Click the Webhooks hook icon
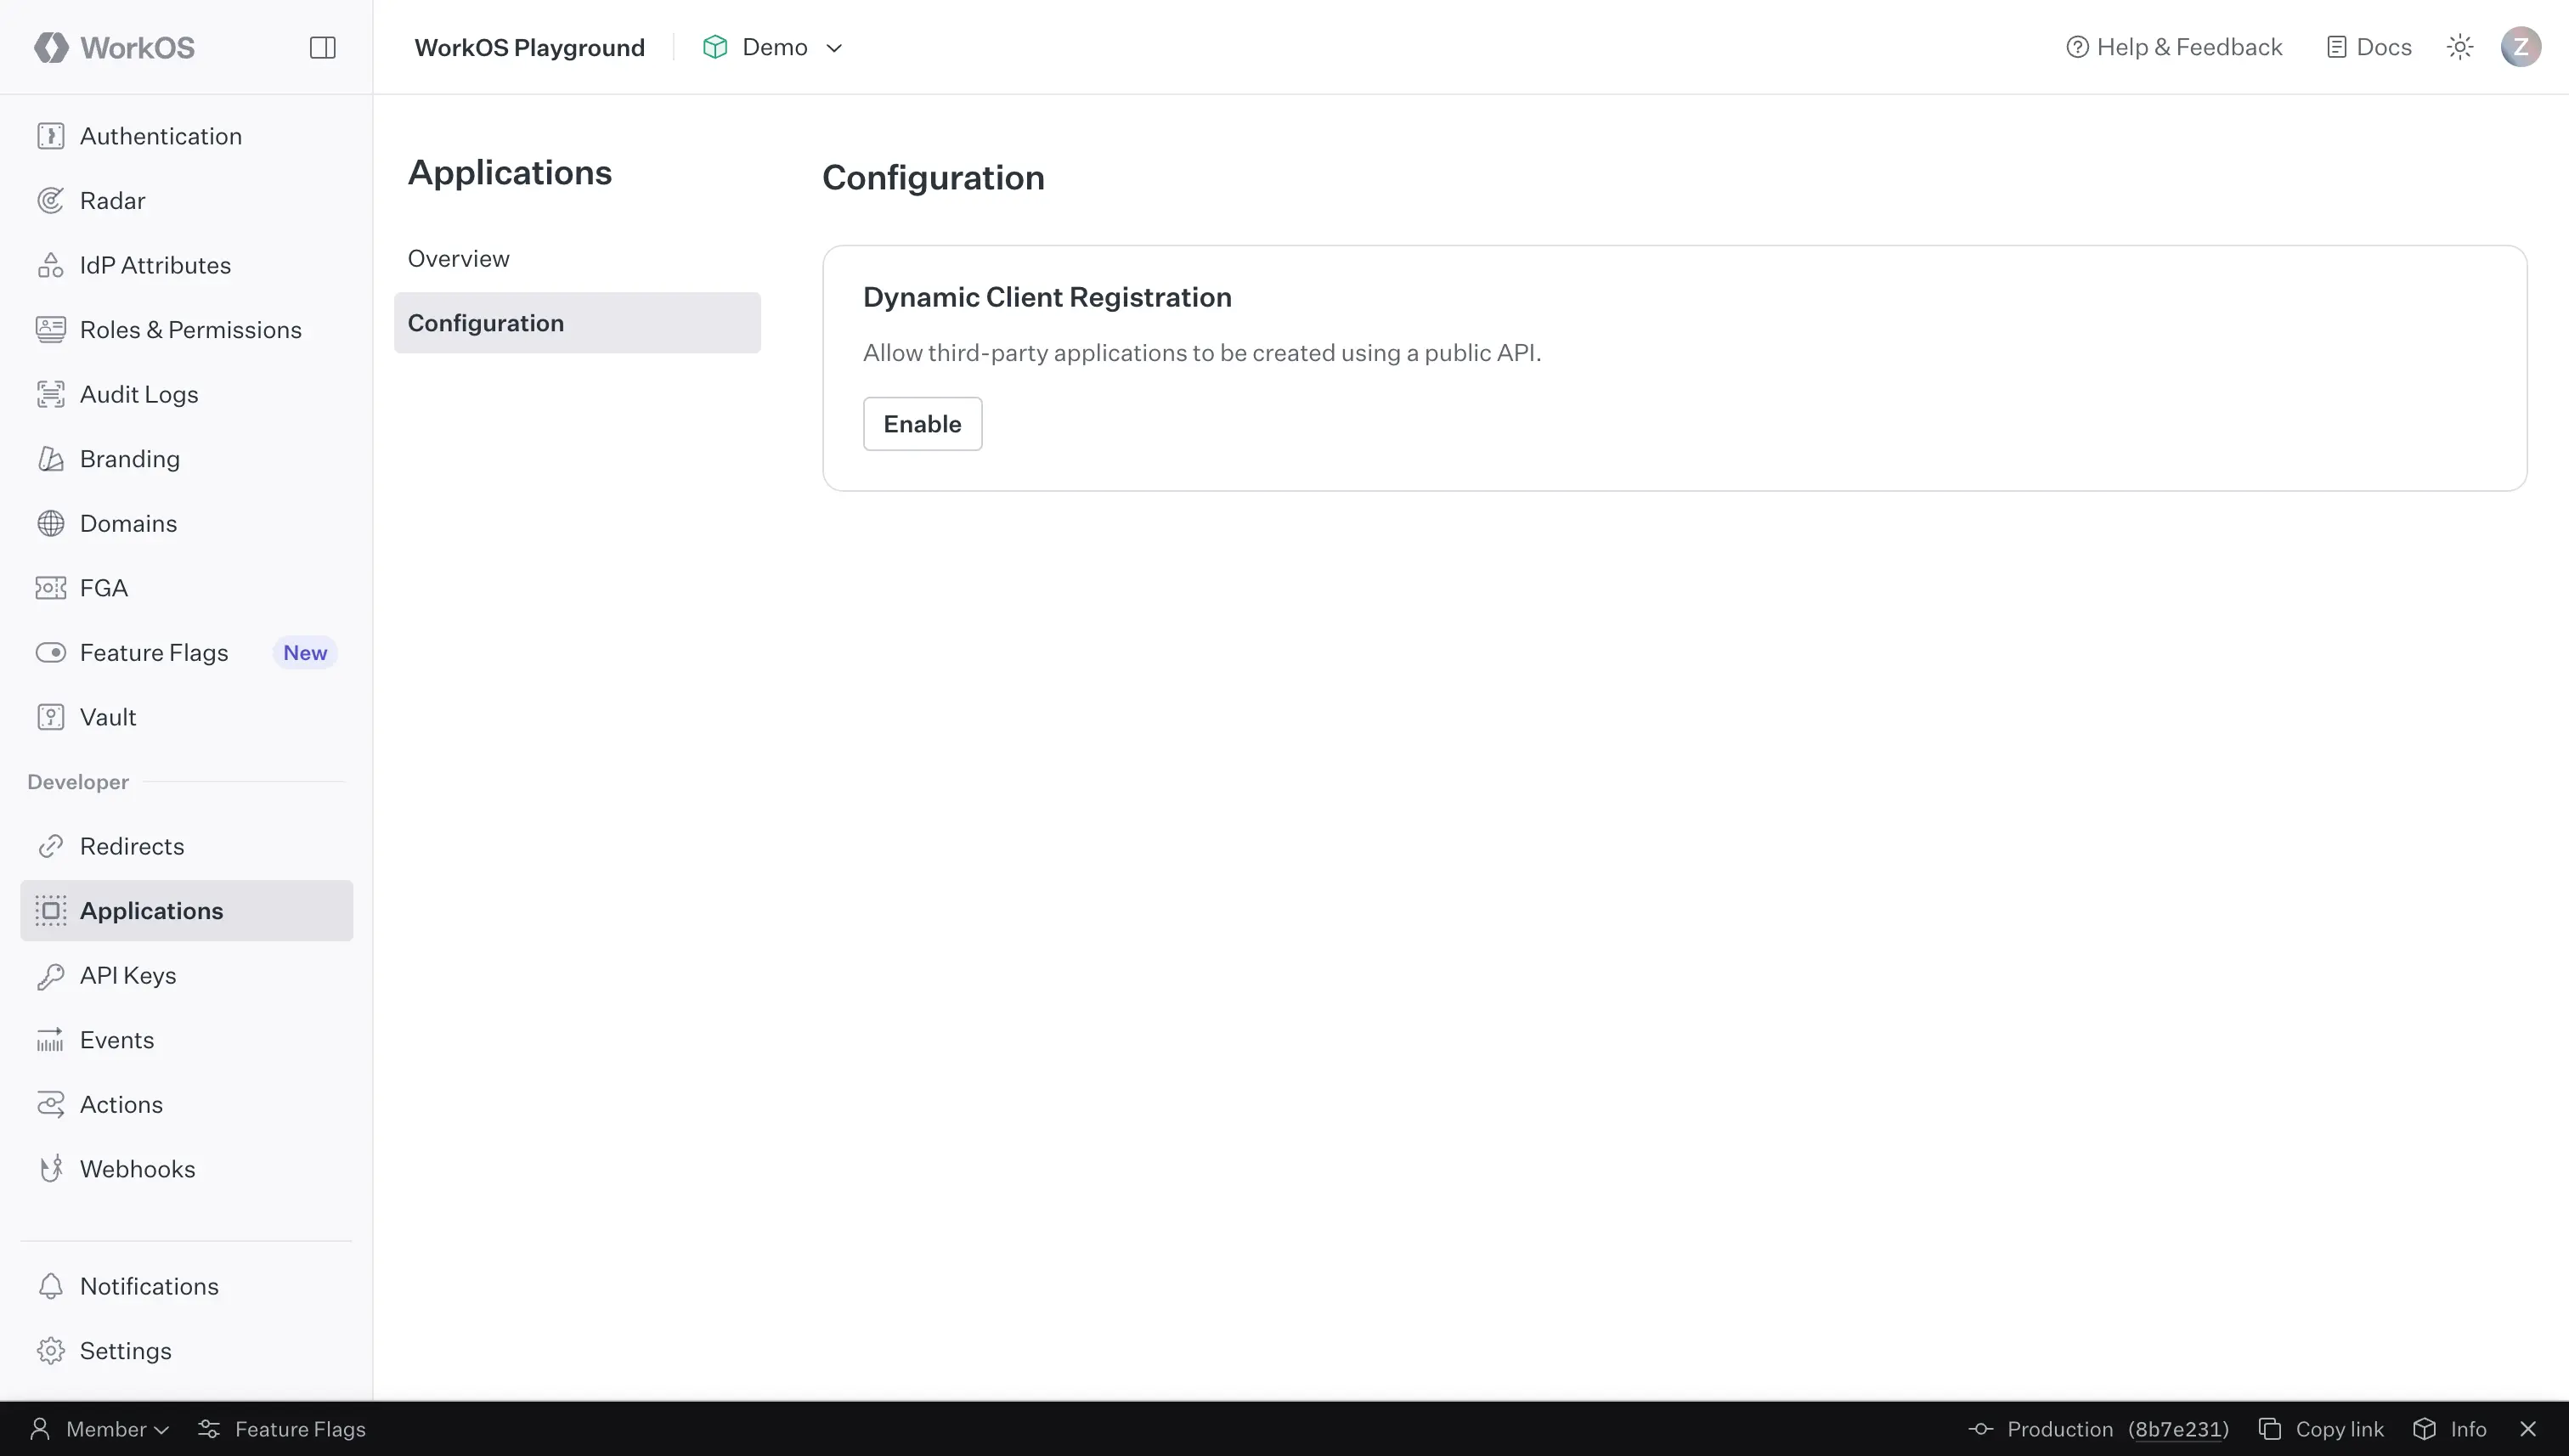The height and width of the screenshot is (1456, 2569). coord(51,1169)
